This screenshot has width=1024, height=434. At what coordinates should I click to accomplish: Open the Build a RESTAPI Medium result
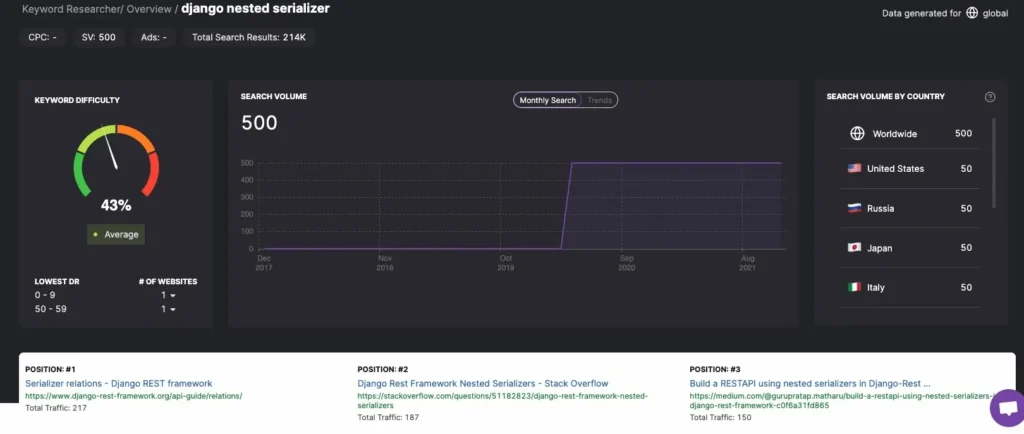(810, 383)
